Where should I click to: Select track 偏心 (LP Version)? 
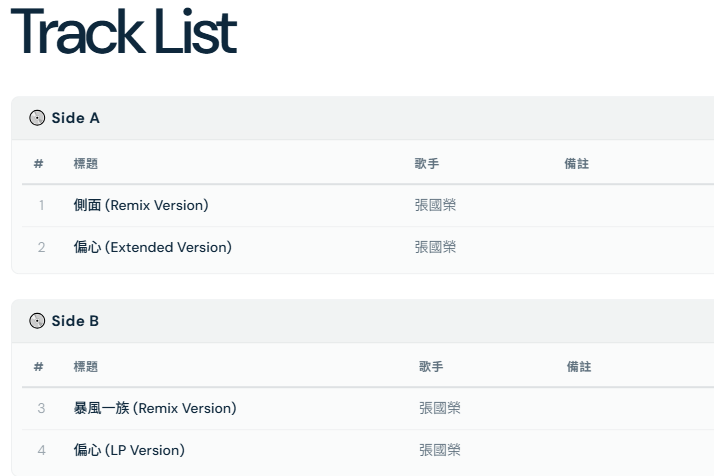tap(129, 450)
